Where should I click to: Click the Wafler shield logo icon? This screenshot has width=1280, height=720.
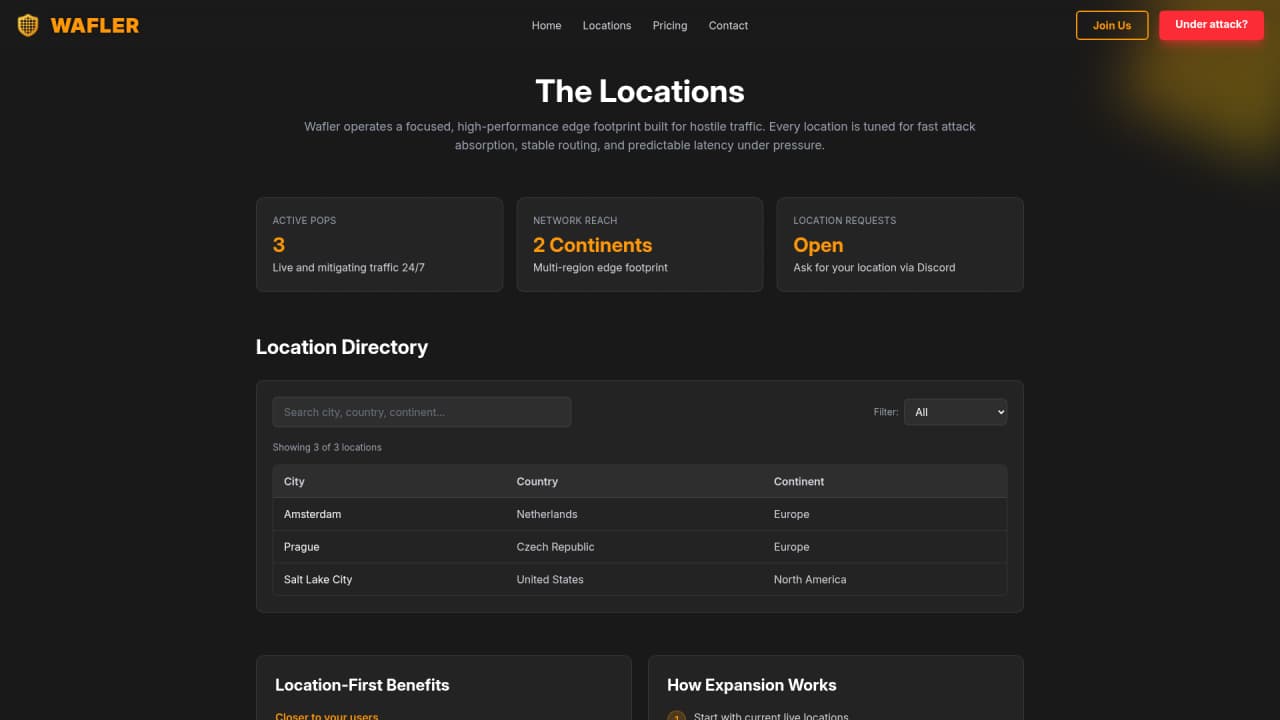(28, 25)
